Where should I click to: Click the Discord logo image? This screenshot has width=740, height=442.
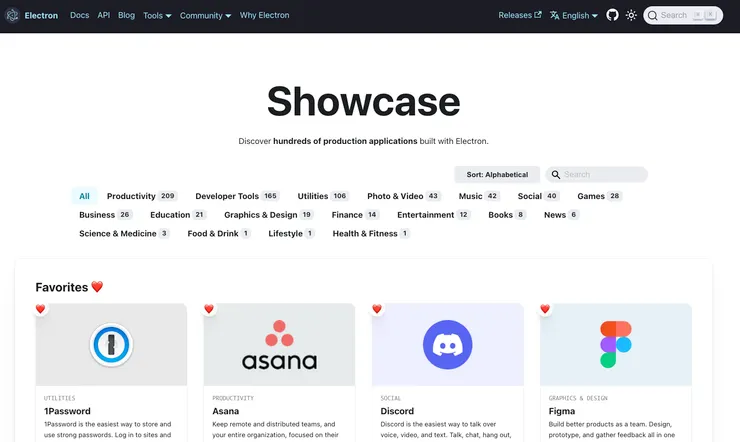447,345
